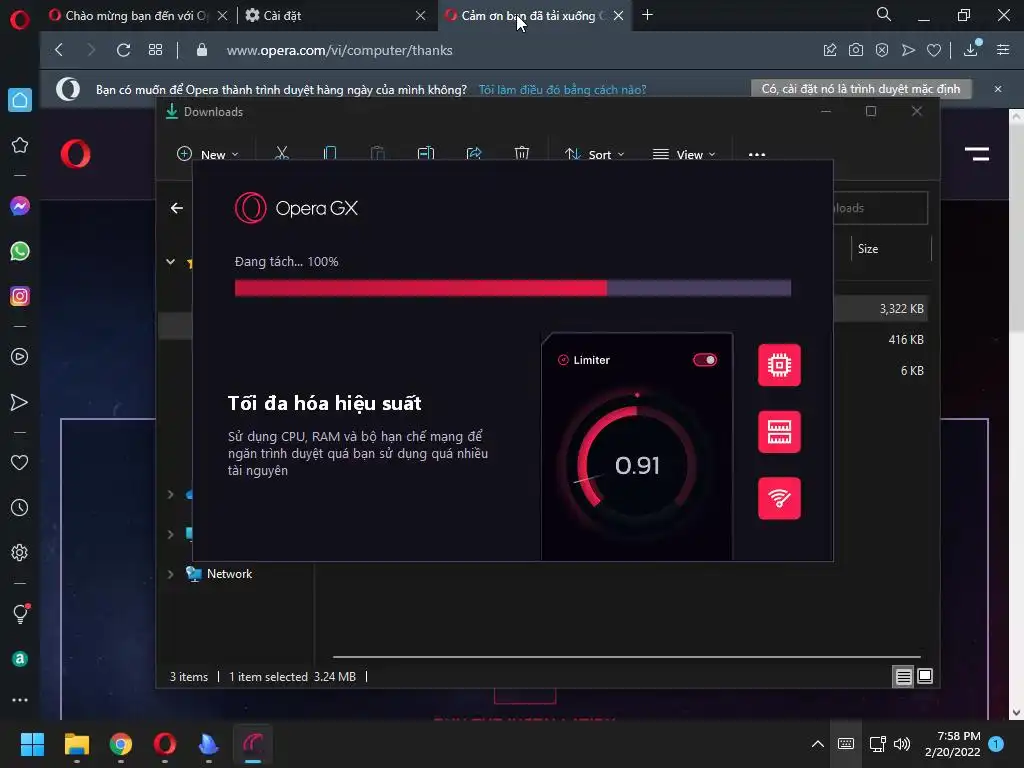
Task: Open Messenger in the Opera sidebar
Action: click(20, 206)
